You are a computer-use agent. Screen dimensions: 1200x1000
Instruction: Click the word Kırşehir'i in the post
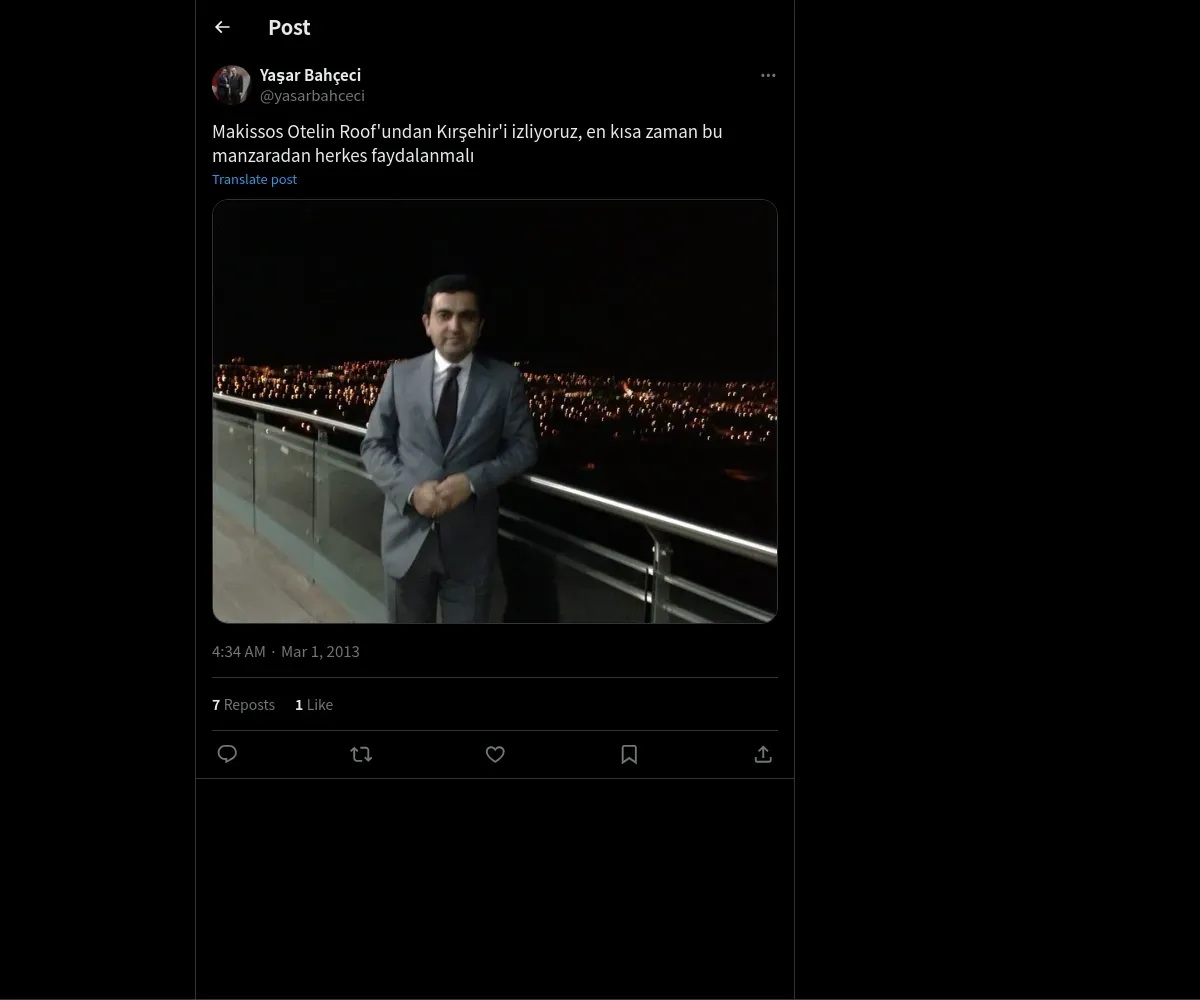pos(471,132)
